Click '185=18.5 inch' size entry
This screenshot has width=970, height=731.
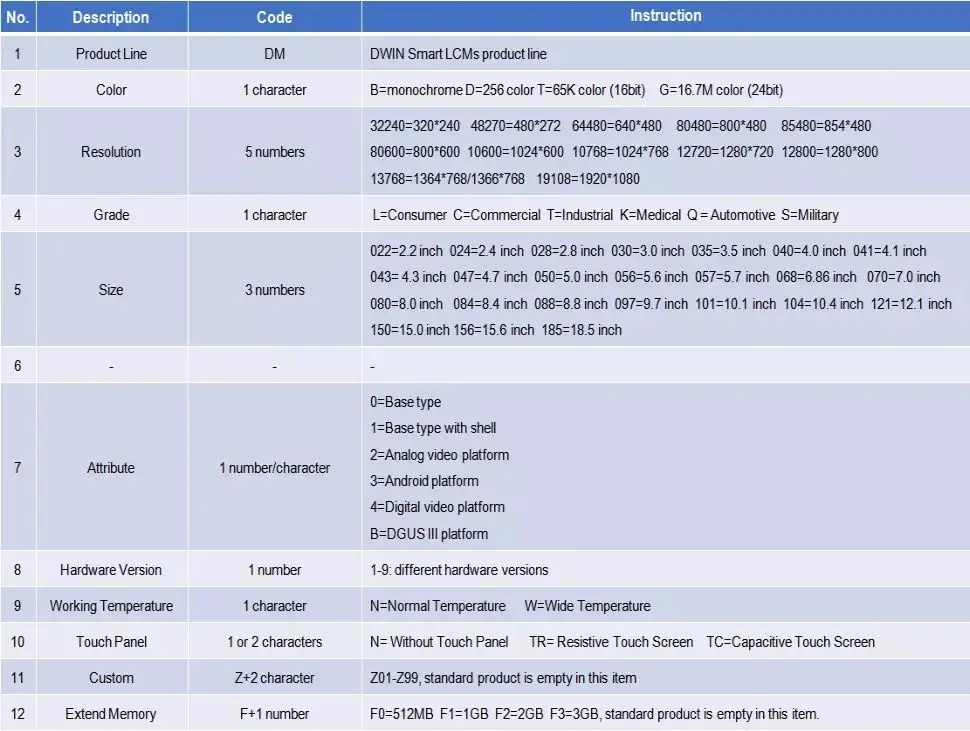point(582,330)
